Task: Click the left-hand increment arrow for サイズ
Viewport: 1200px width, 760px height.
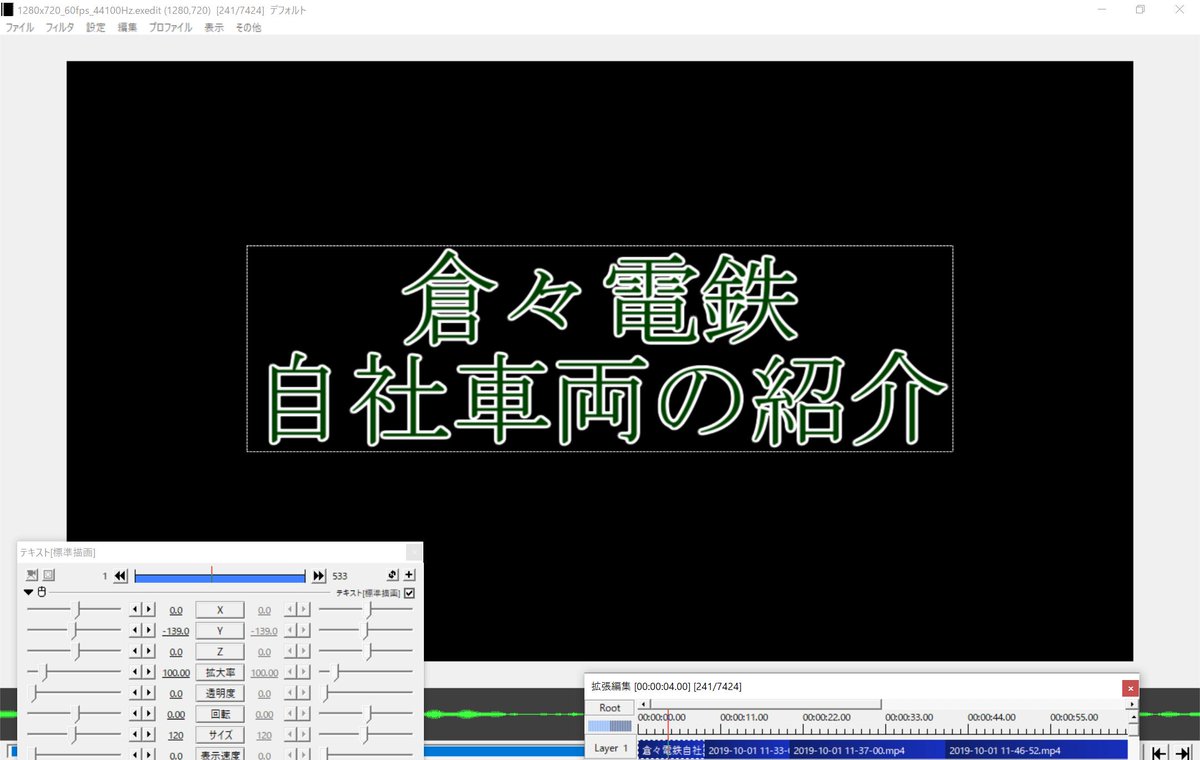Action: pyautogui.click(x=149, y=735)
